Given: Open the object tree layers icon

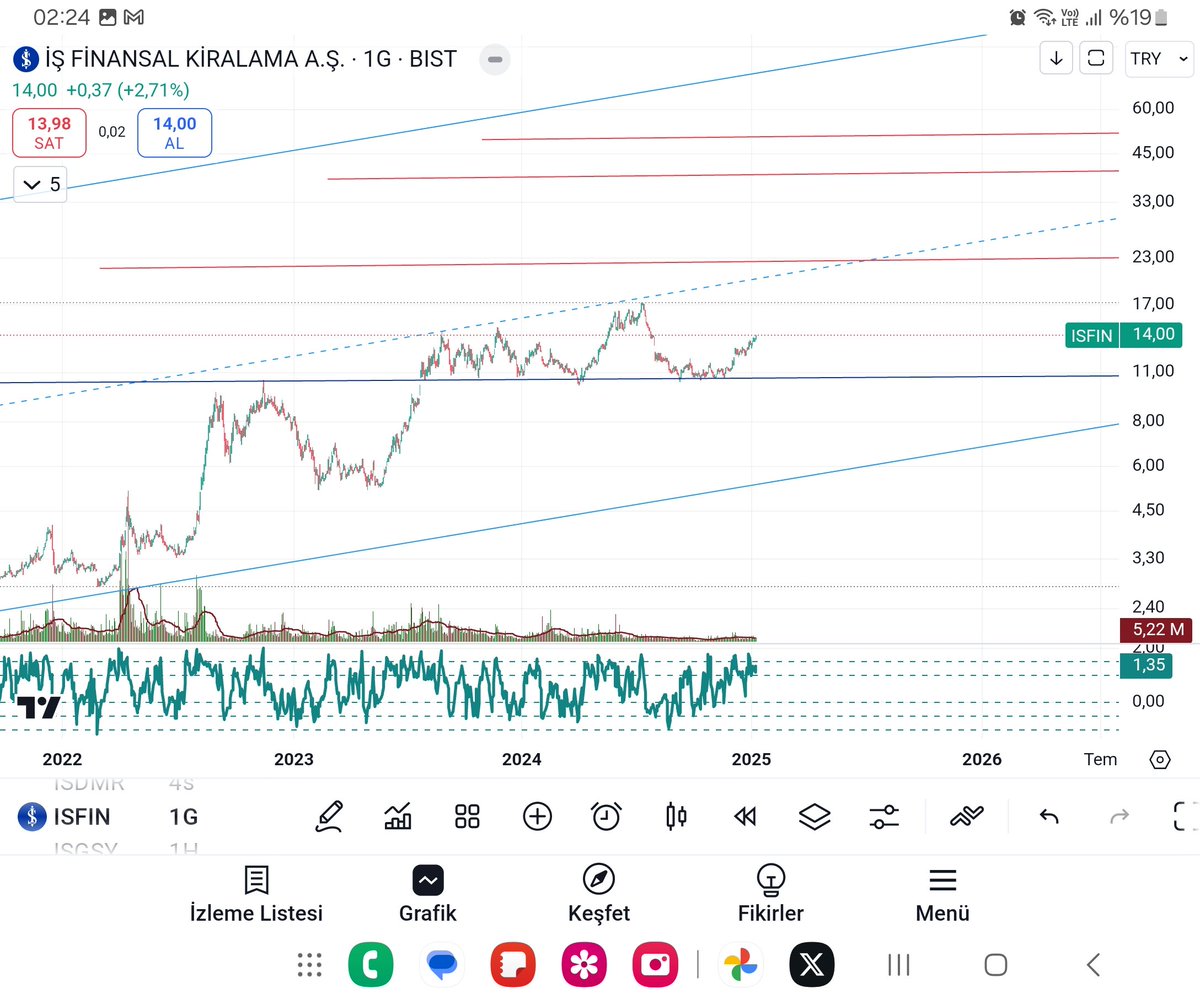Looking at the screenshot, I should 815,816.
